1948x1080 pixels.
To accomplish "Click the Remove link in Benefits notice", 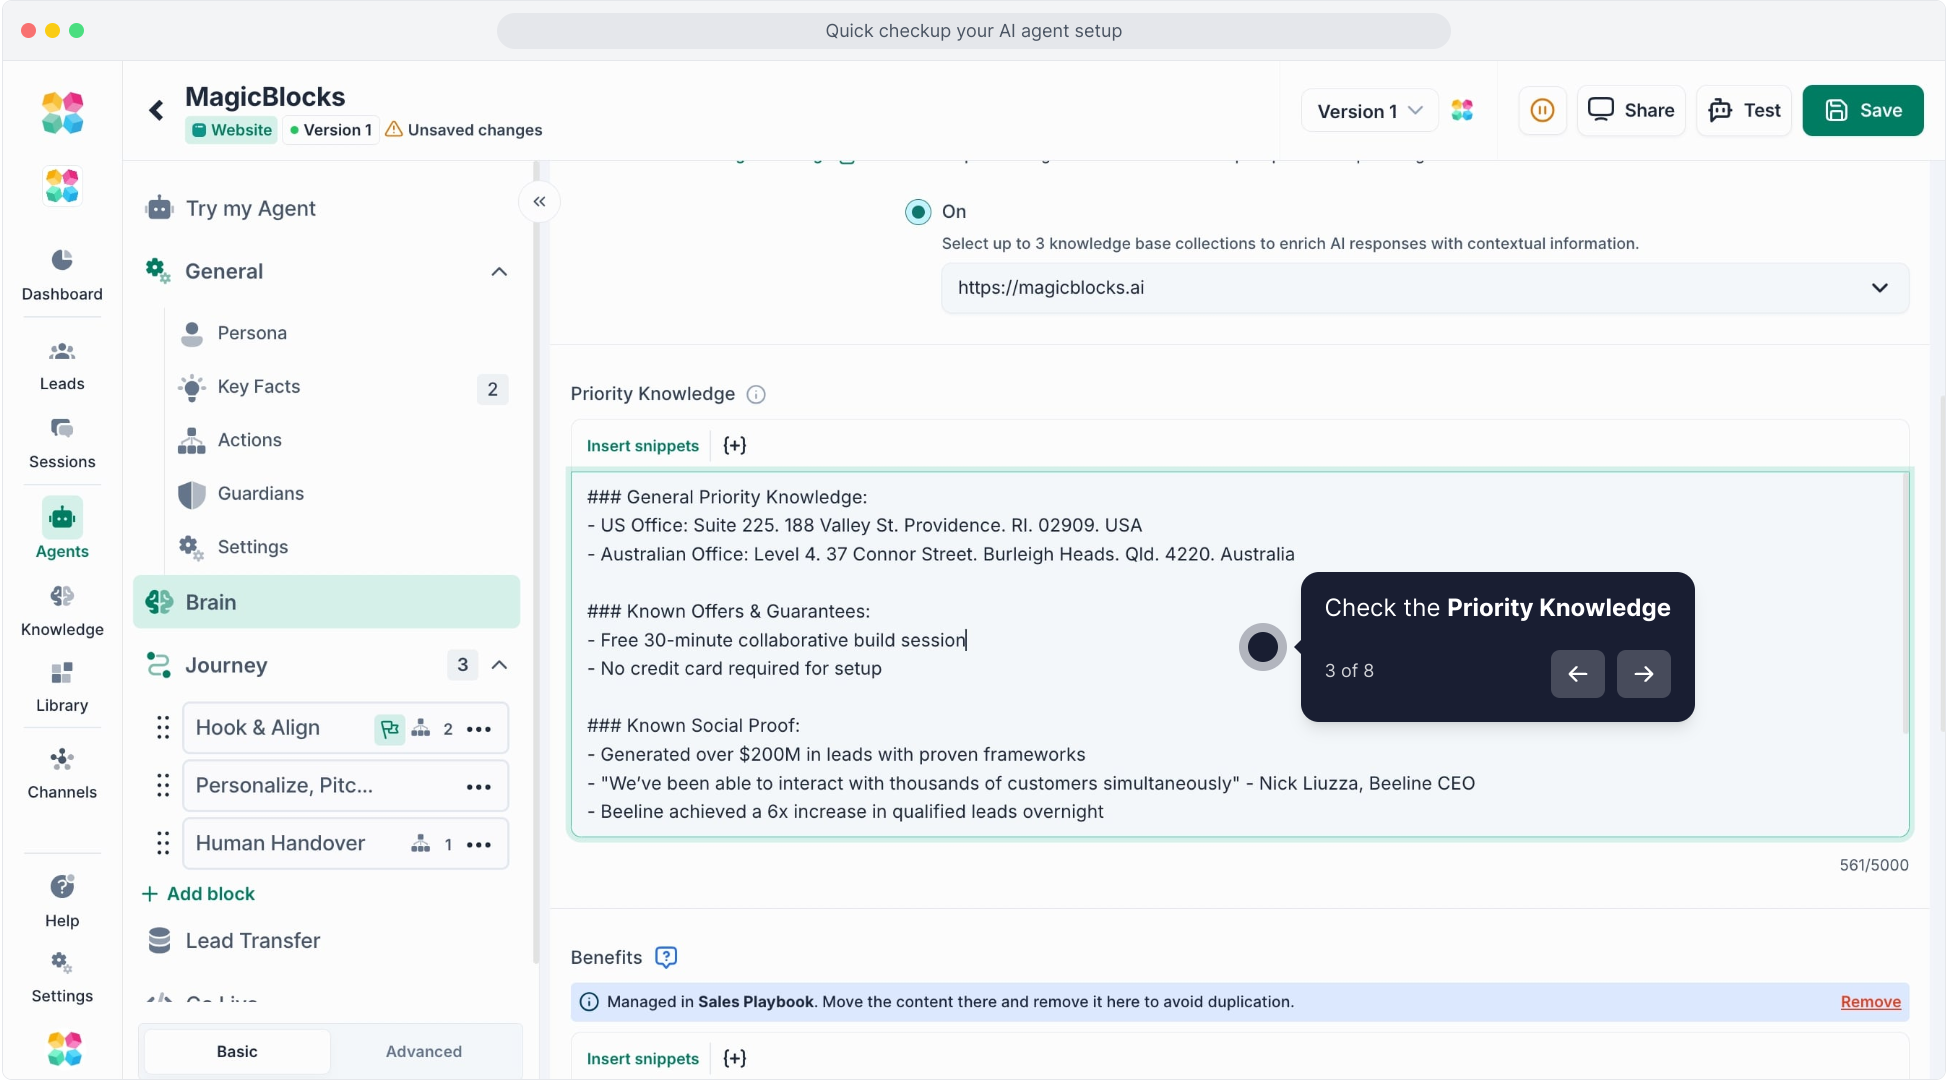I will [x=1870, y=1002].
